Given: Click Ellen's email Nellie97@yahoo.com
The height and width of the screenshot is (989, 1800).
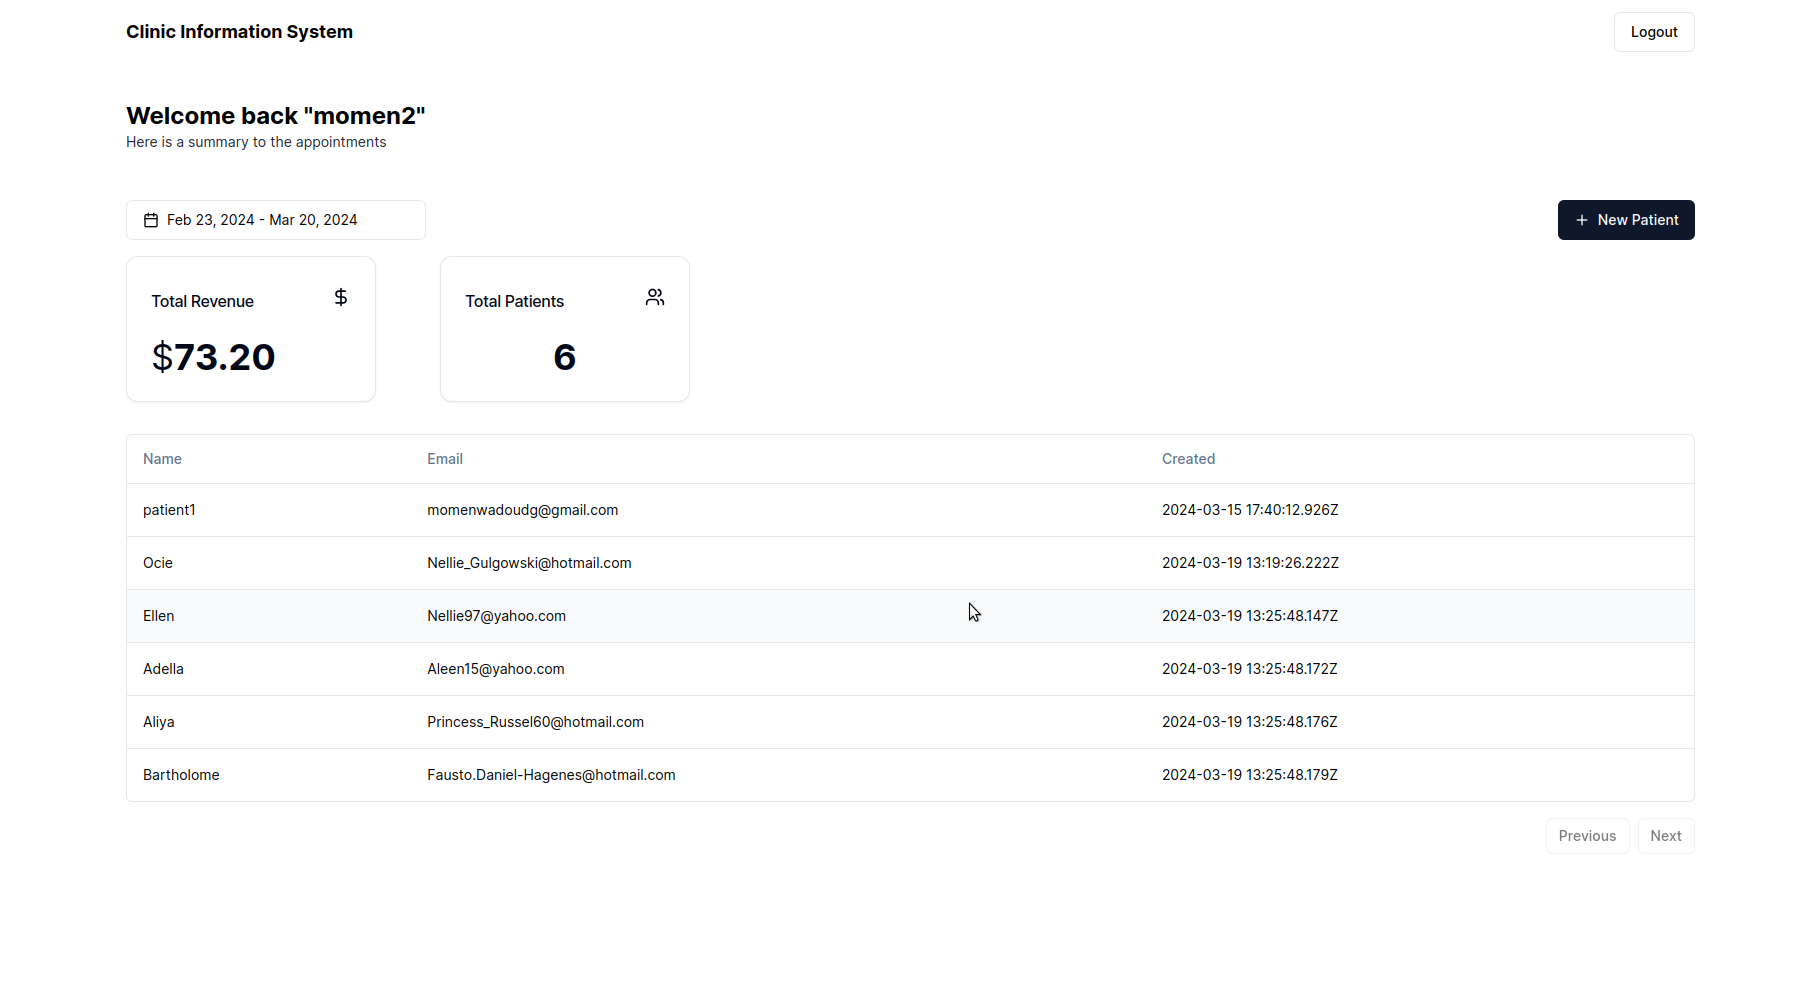Looking at the screenshot, I should coord(496,616).
